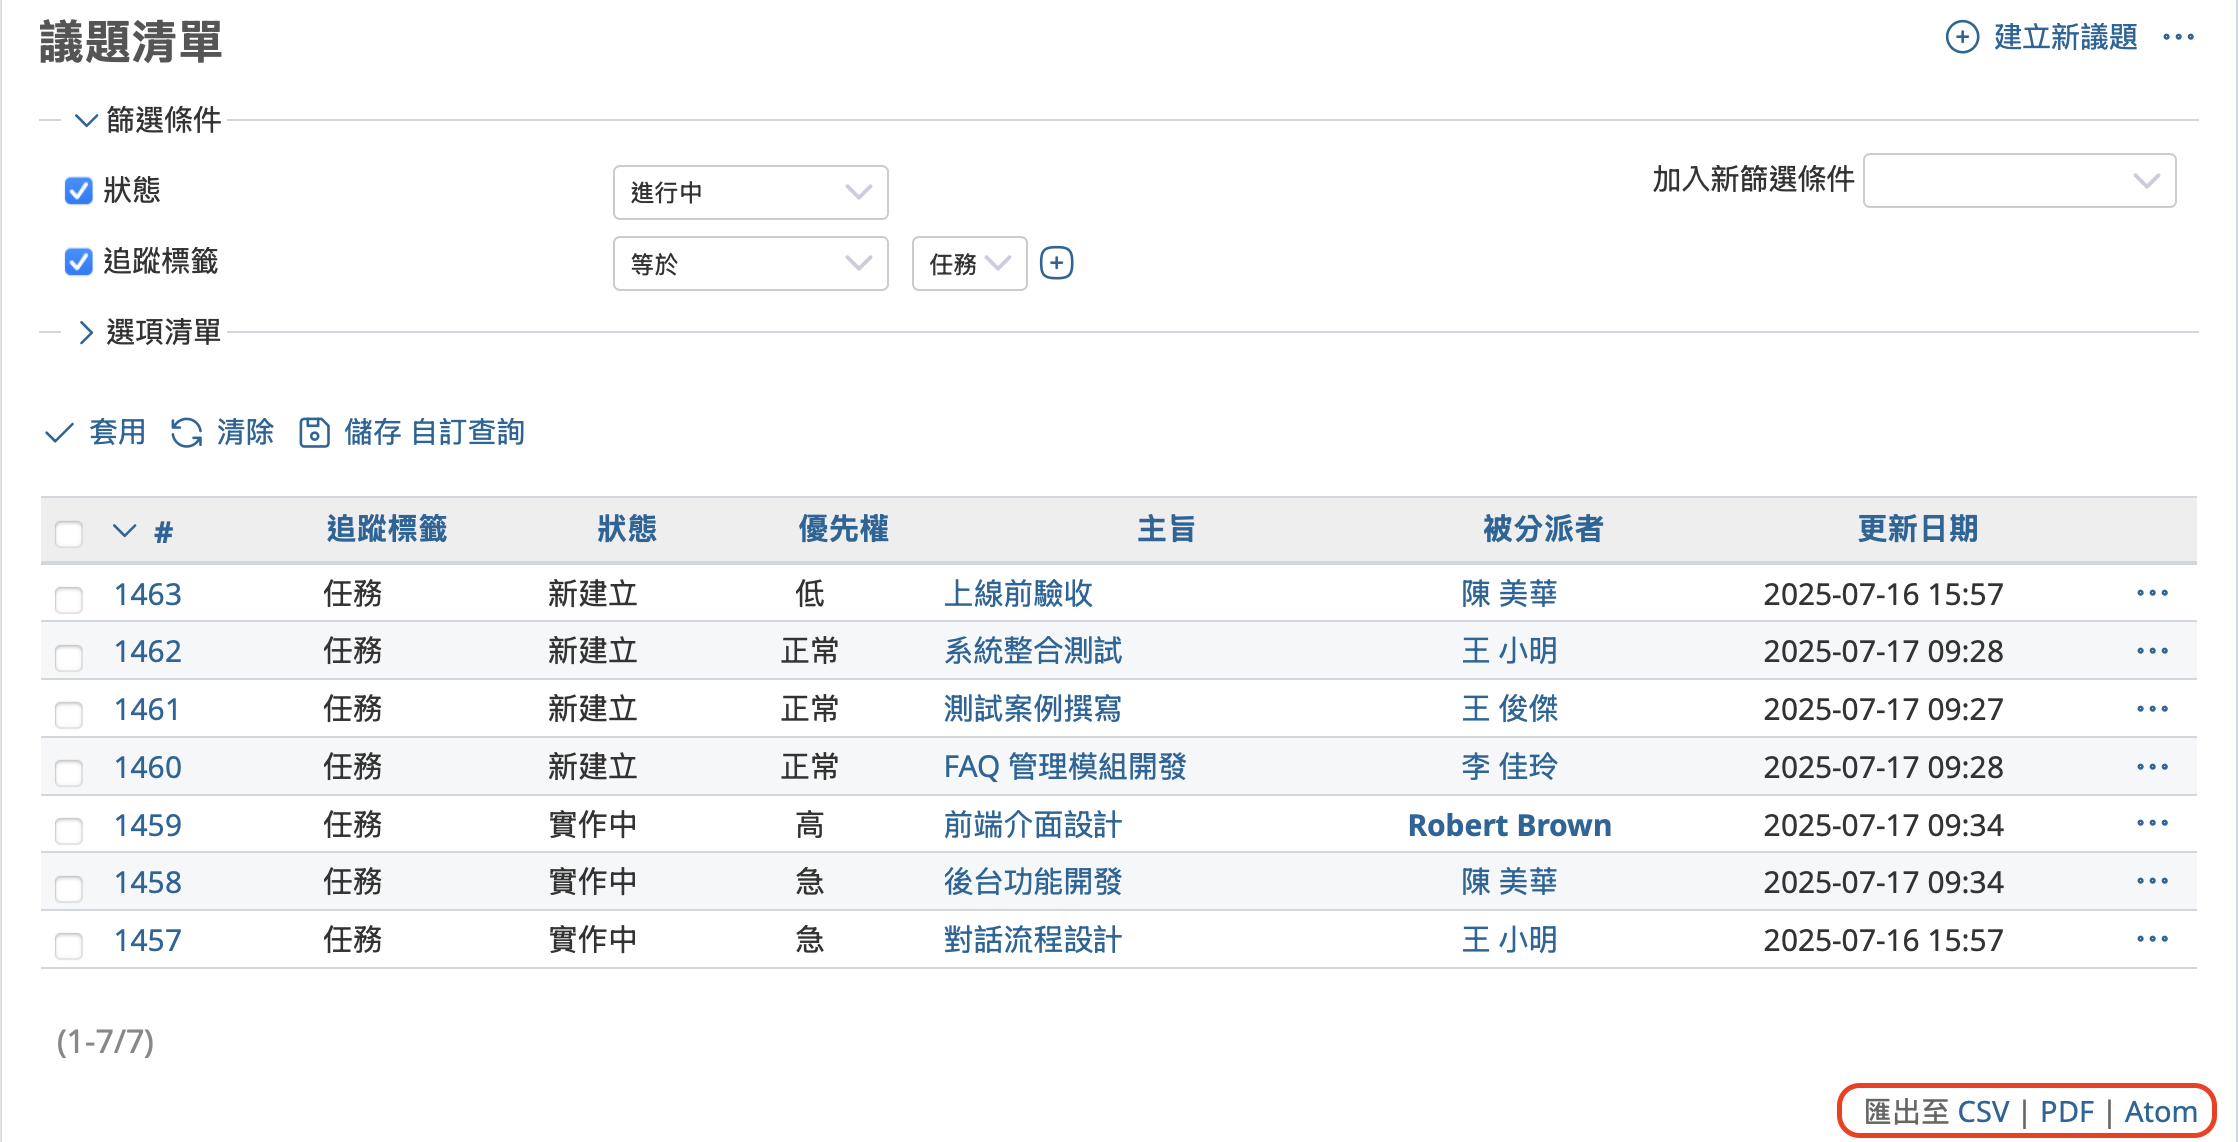The width and height of the screenshot is (2238, 1142).
Task: Open issue 上線前驗收
Action: pyautogui.click(x=1018, y=594)
